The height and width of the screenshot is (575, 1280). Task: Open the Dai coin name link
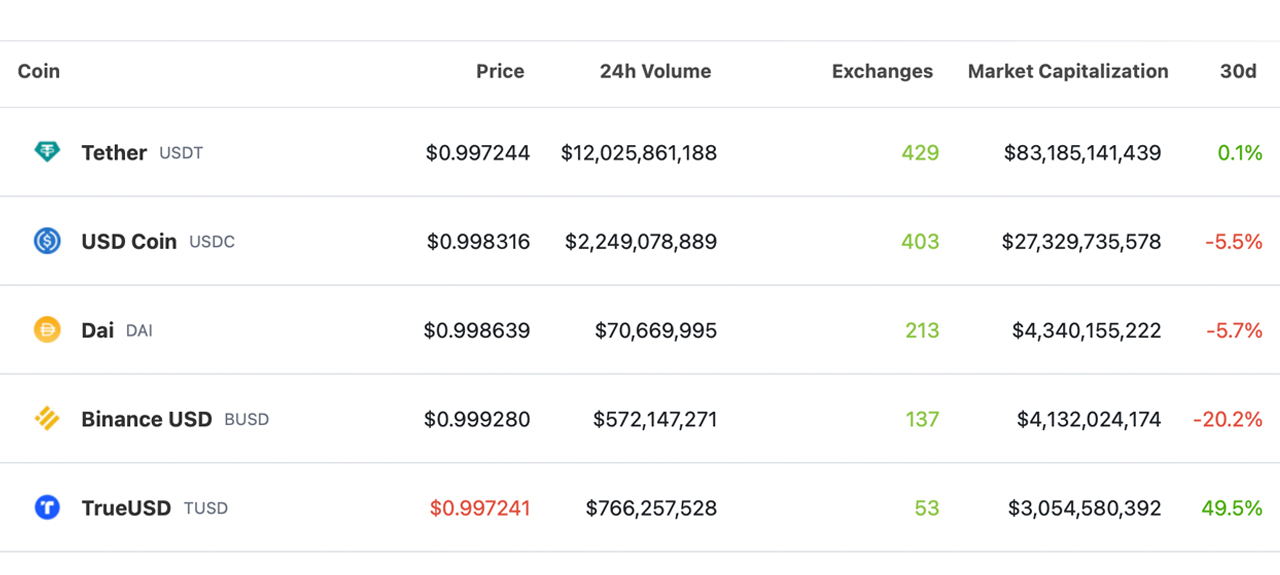point(98,330)
